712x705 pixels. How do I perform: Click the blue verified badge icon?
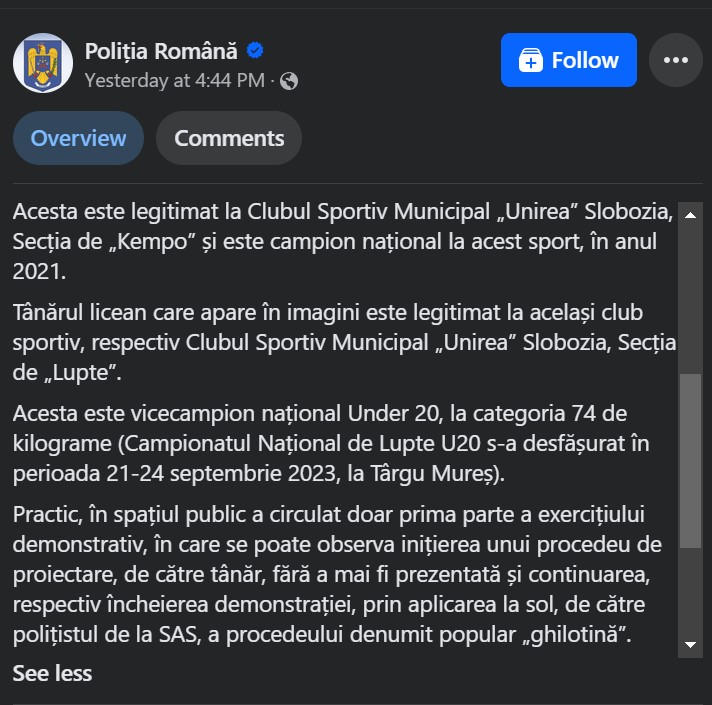255,50
